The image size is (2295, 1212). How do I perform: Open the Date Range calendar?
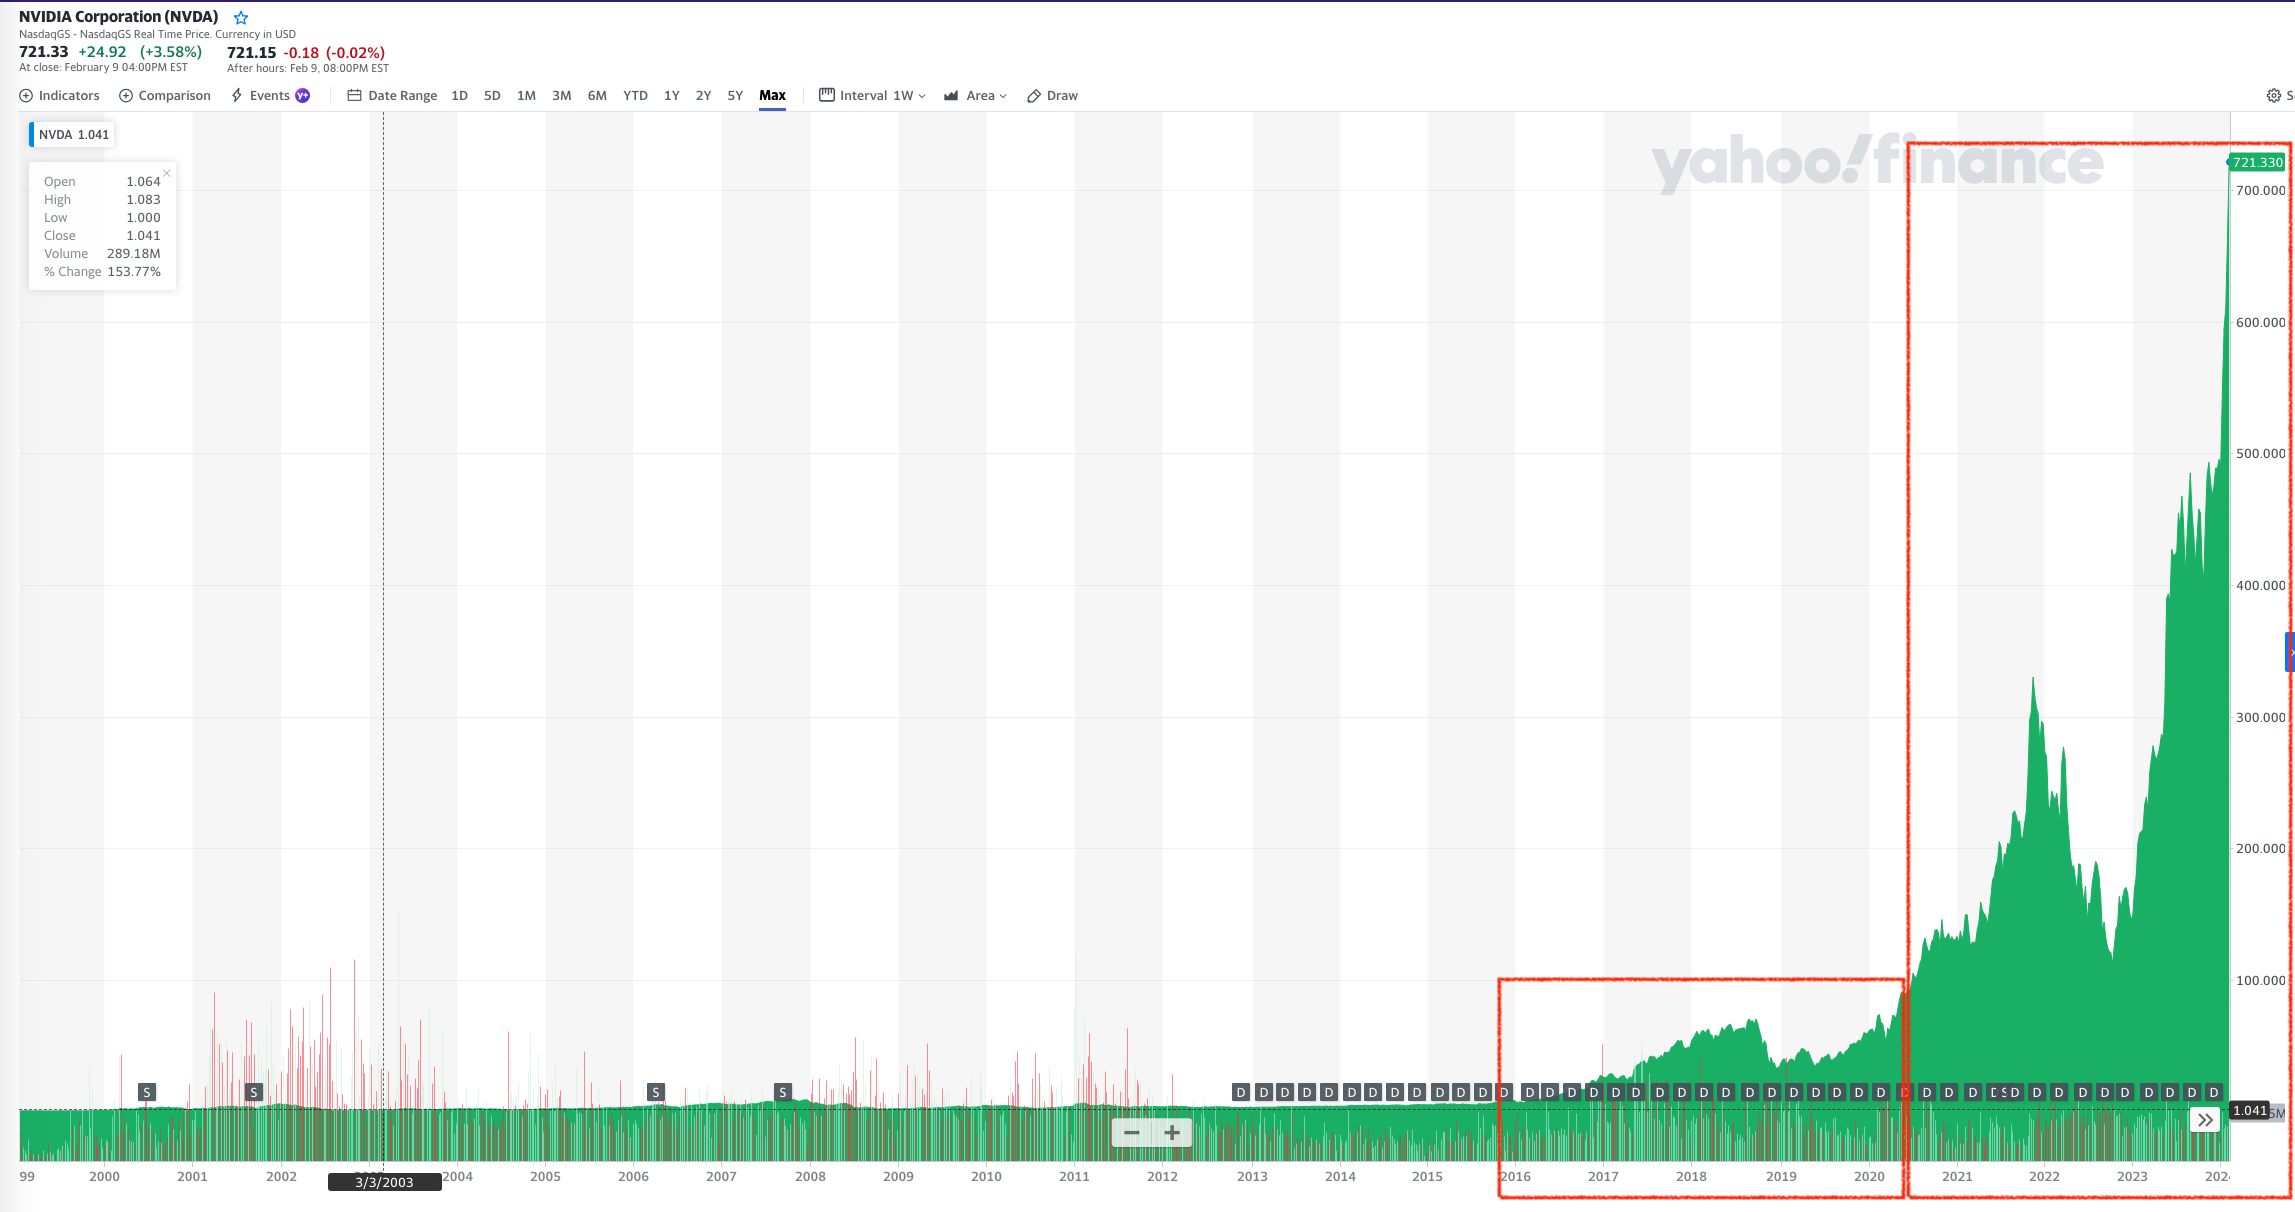[354, 96]
